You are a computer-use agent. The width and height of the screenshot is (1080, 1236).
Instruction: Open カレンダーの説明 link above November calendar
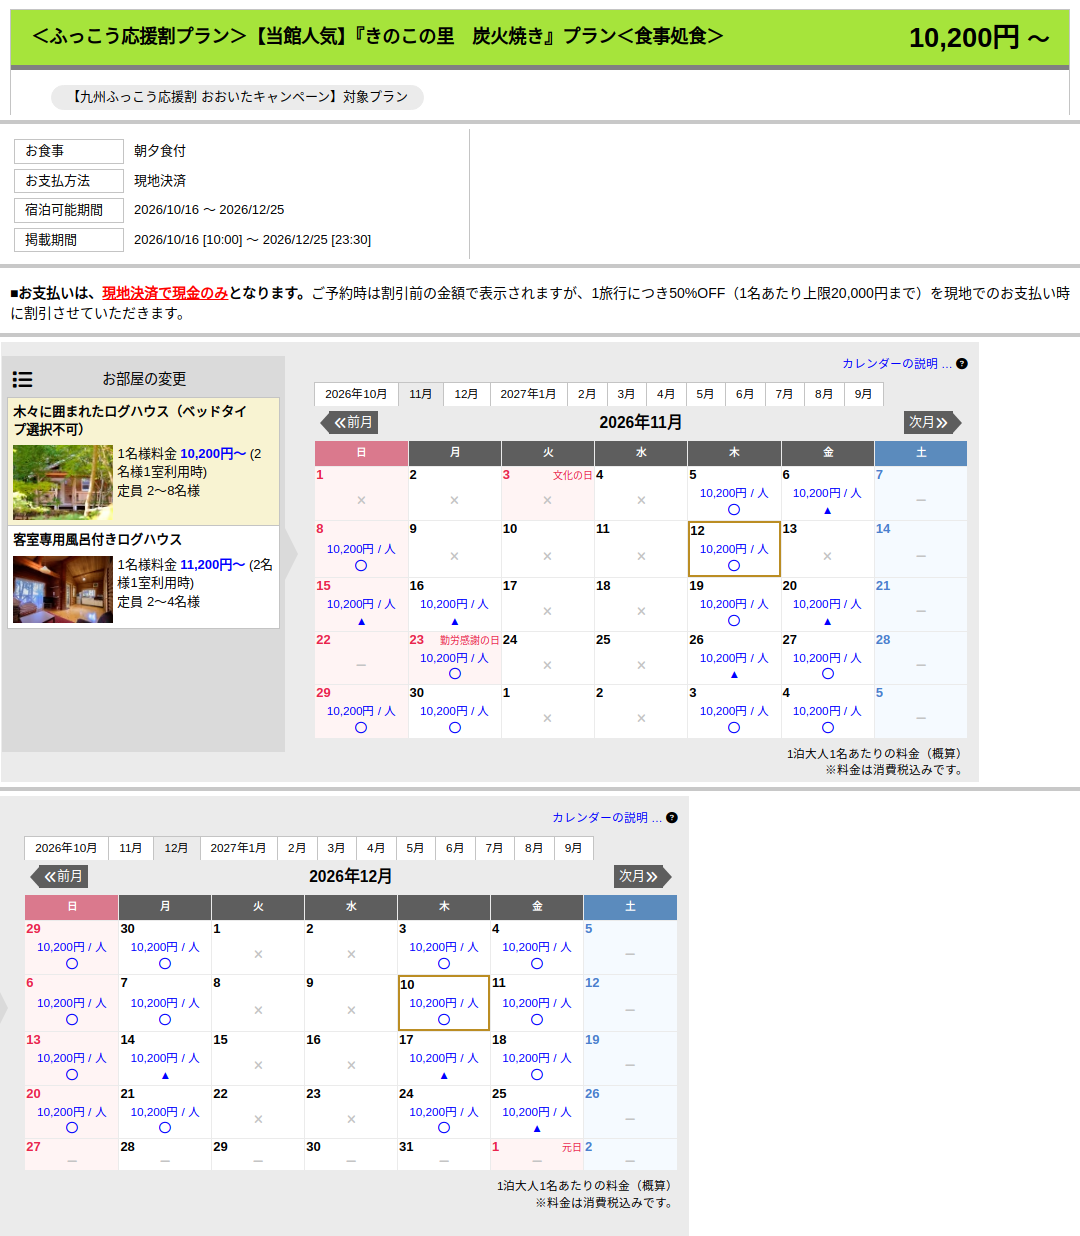(896, 364)
